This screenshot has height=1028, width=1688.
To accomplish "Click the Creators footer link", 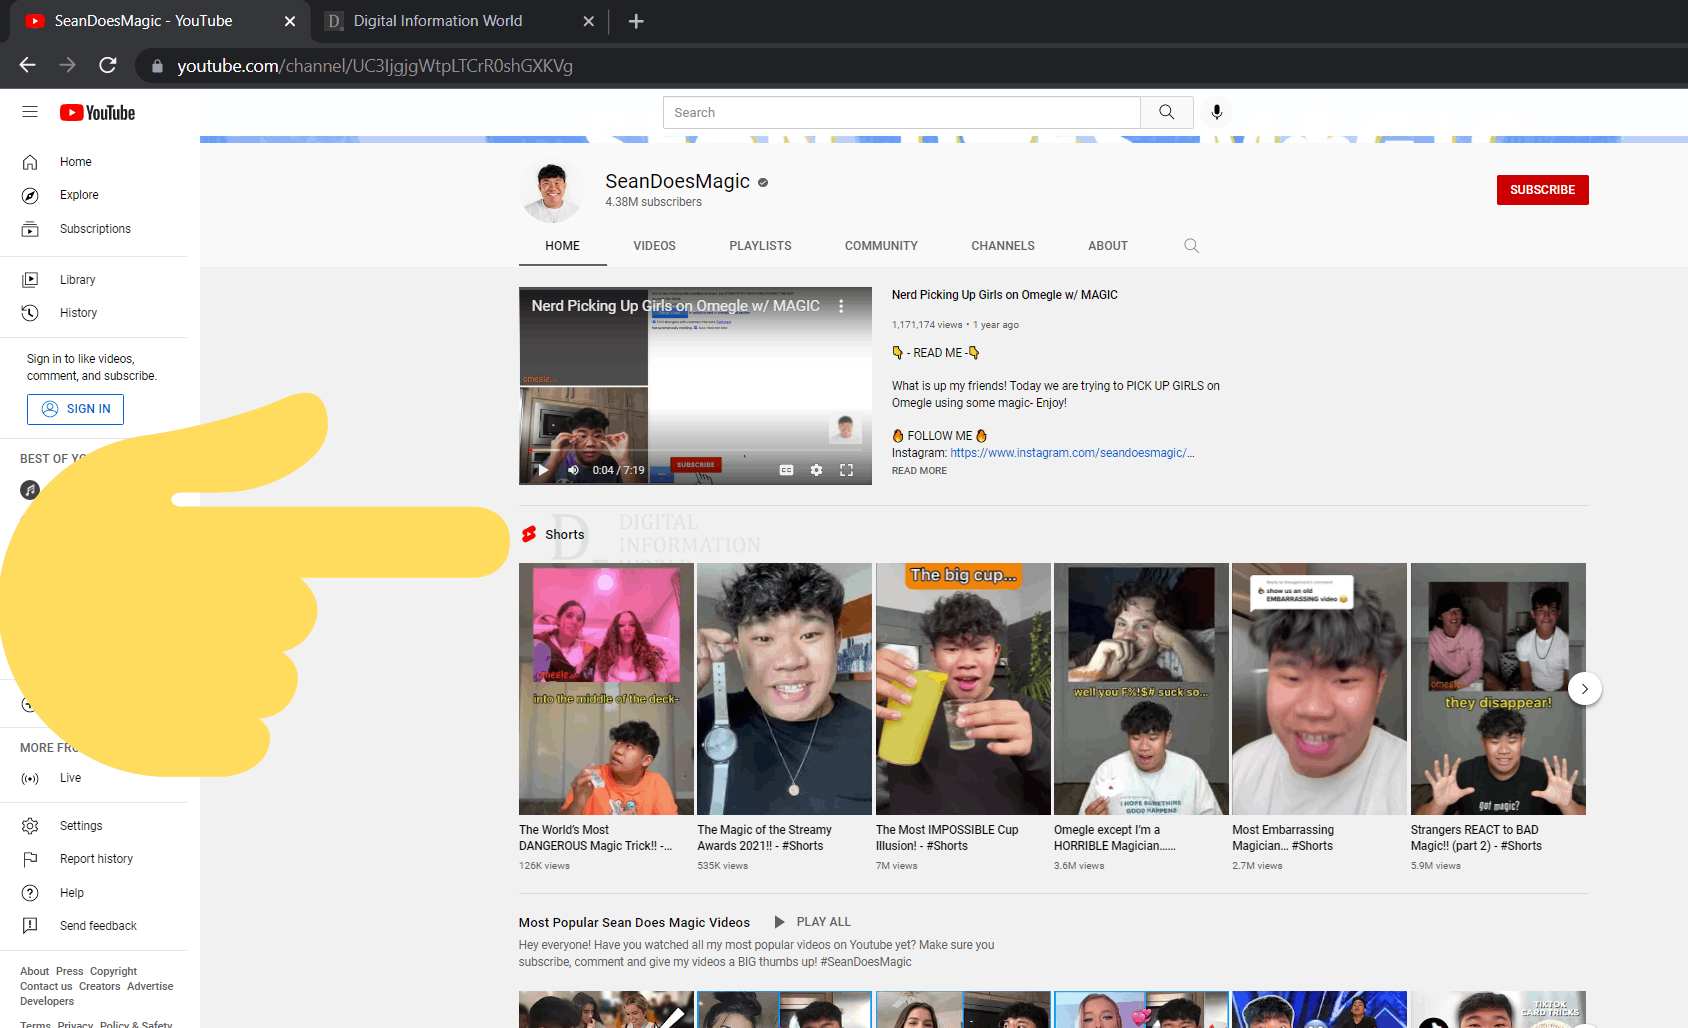I will pyautogui.click(x=99, y=986).
